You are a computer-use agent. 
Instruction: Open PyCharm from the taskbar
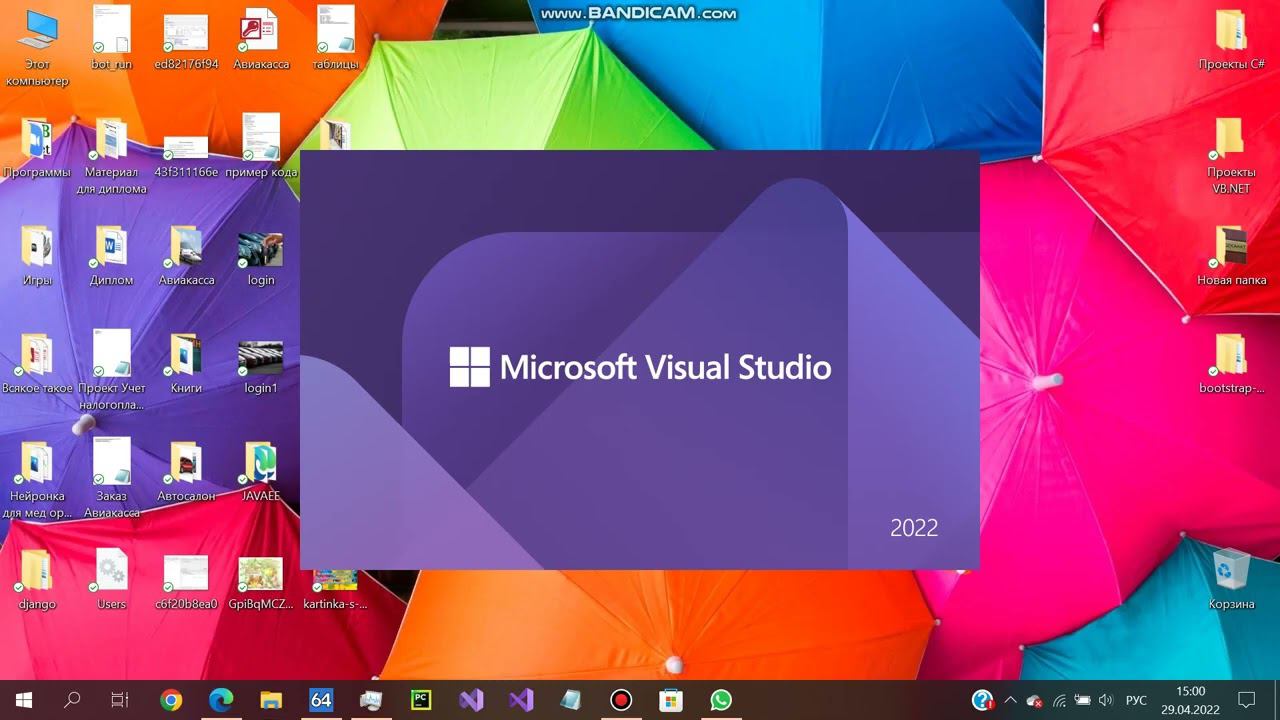coord(421,700)
